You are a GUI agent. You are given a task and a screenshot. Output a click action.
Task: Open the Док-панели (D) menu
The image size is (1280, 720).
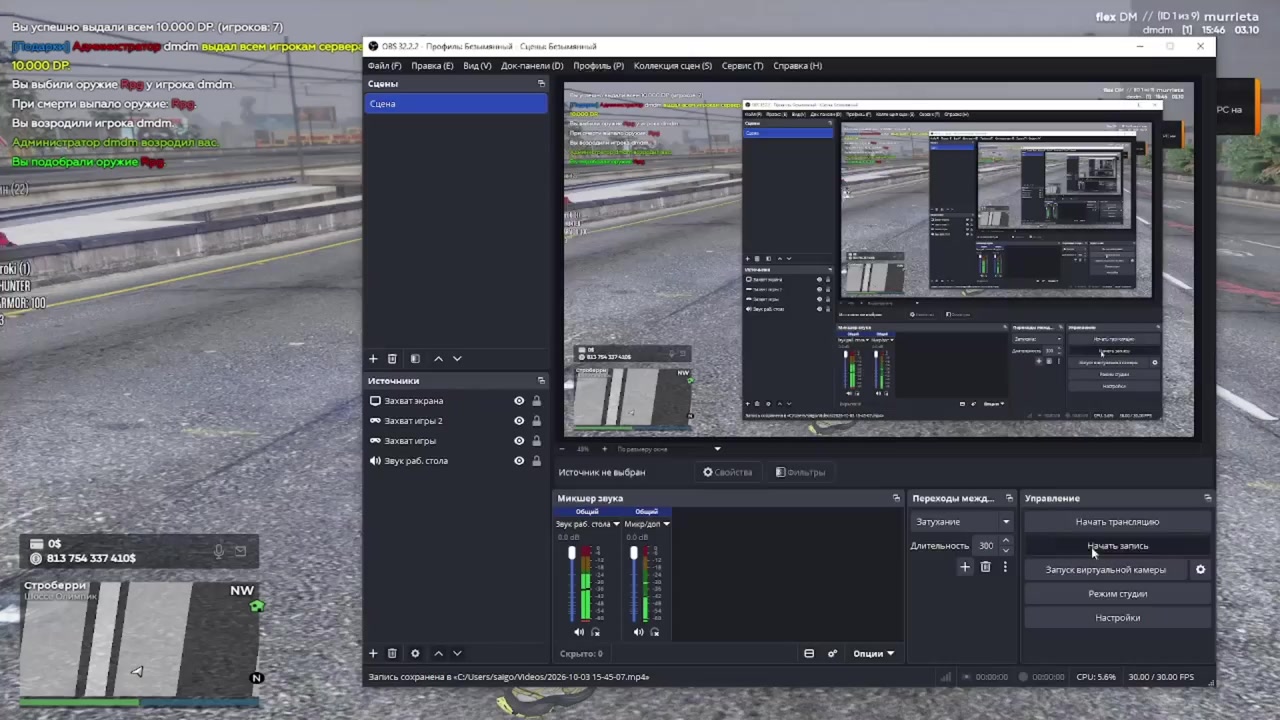coord(532,66)
